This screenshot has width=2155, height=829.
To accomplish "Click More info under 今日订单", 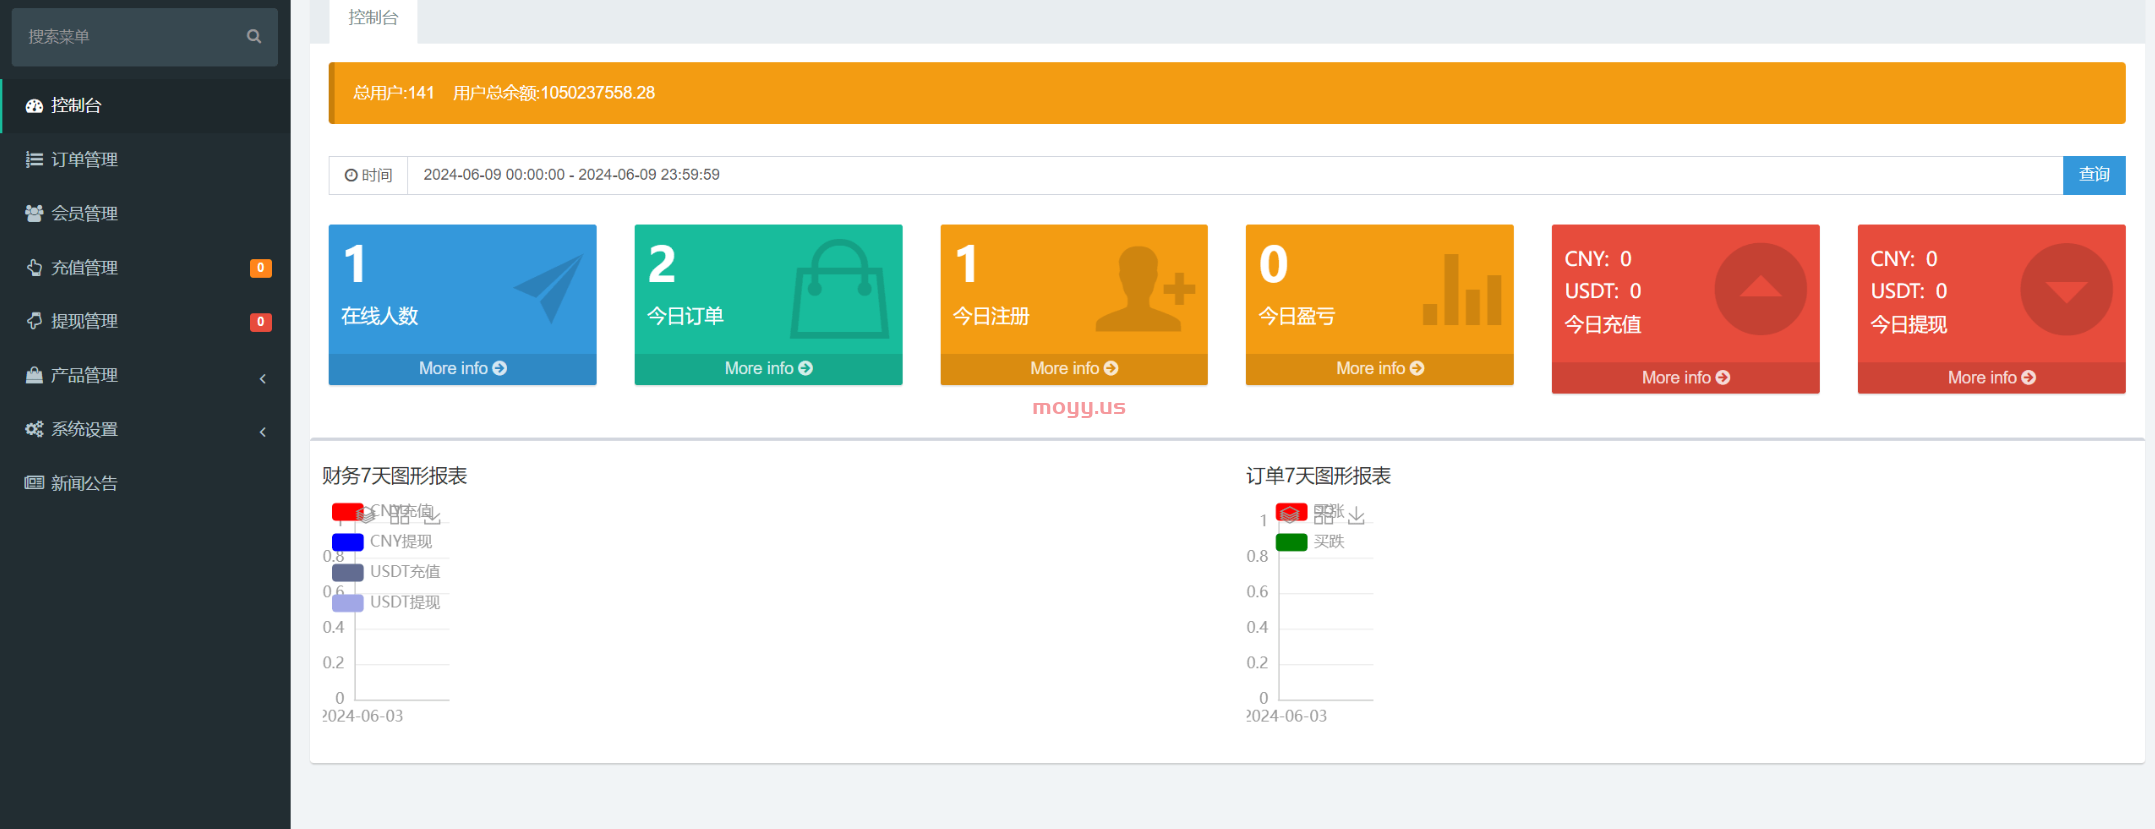I will pos(767,369).
